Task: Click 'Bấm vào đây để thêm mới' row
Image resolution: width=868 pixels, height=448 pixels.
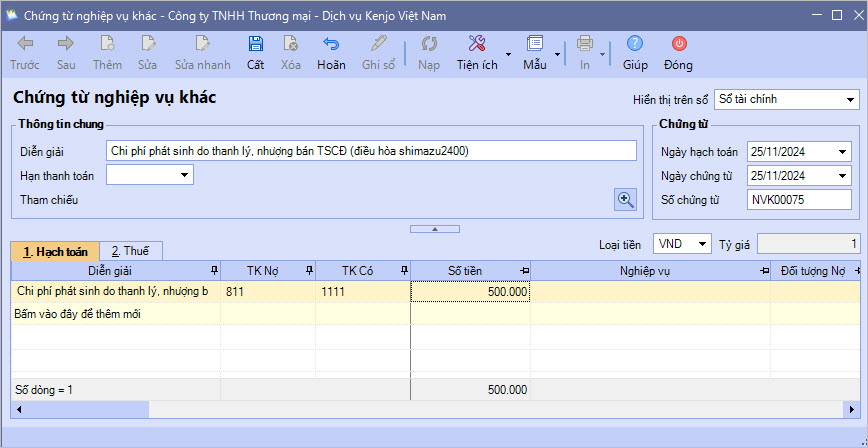Action: pos(78,314)
